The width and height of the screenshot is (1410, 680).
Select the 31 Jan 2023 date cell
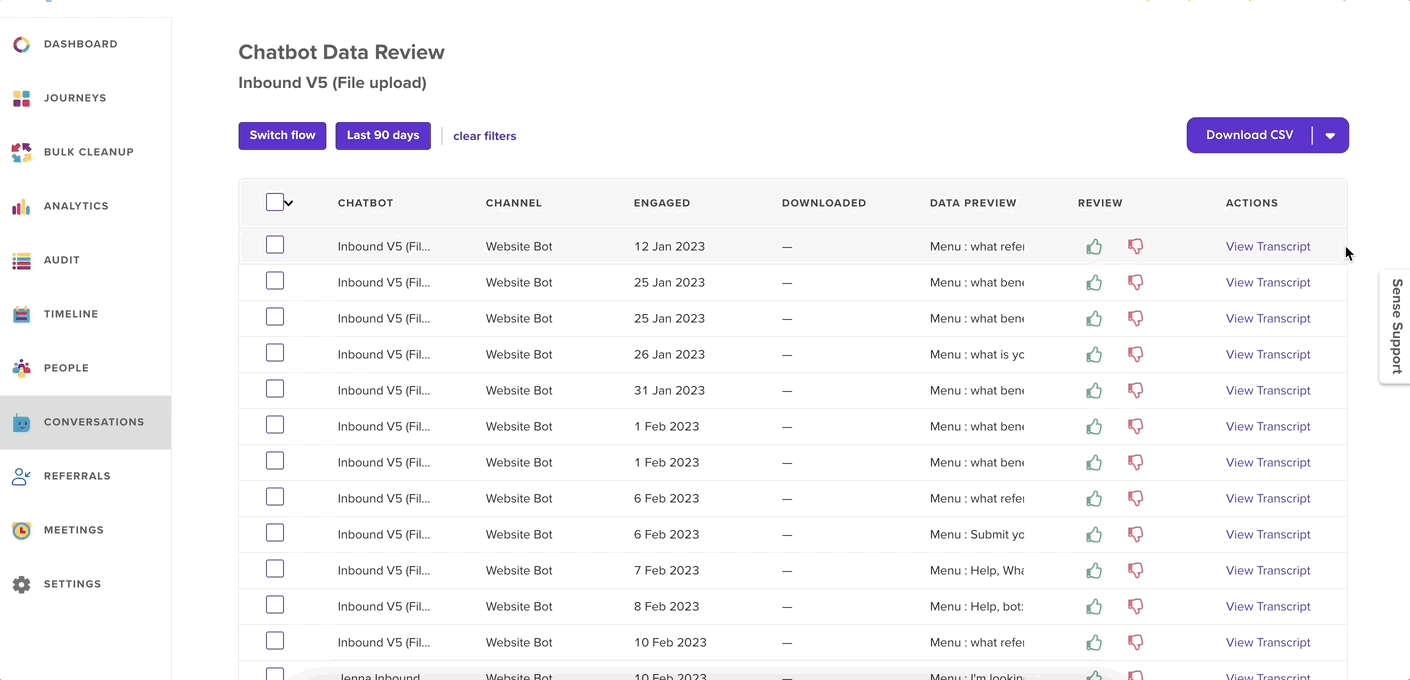coord(669,390)
